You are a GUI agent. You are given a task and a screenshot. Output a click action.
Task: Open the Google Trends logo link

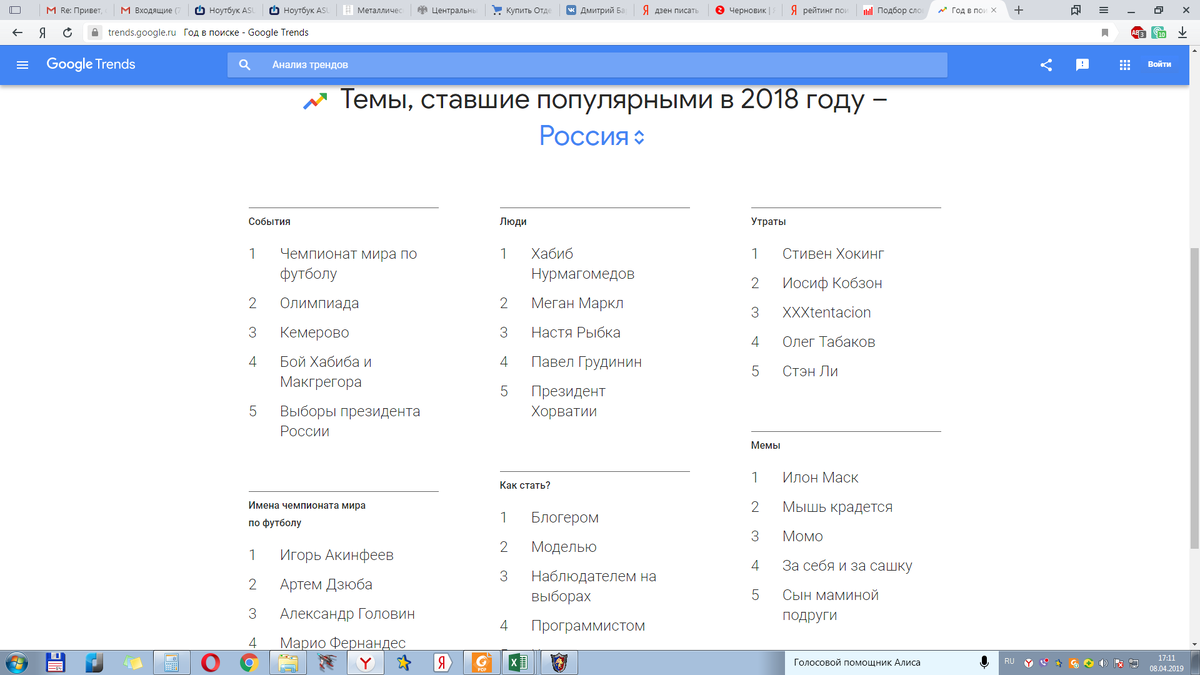pos(91,64)
